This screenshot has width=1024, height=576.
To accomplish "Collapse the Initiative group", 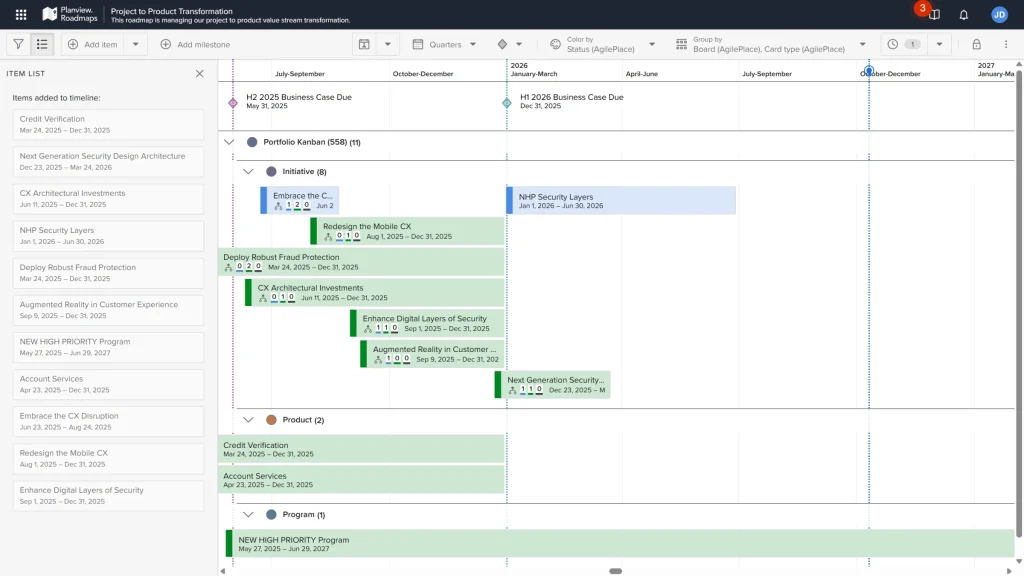I will pyautogui.click(x=248, y=172).
